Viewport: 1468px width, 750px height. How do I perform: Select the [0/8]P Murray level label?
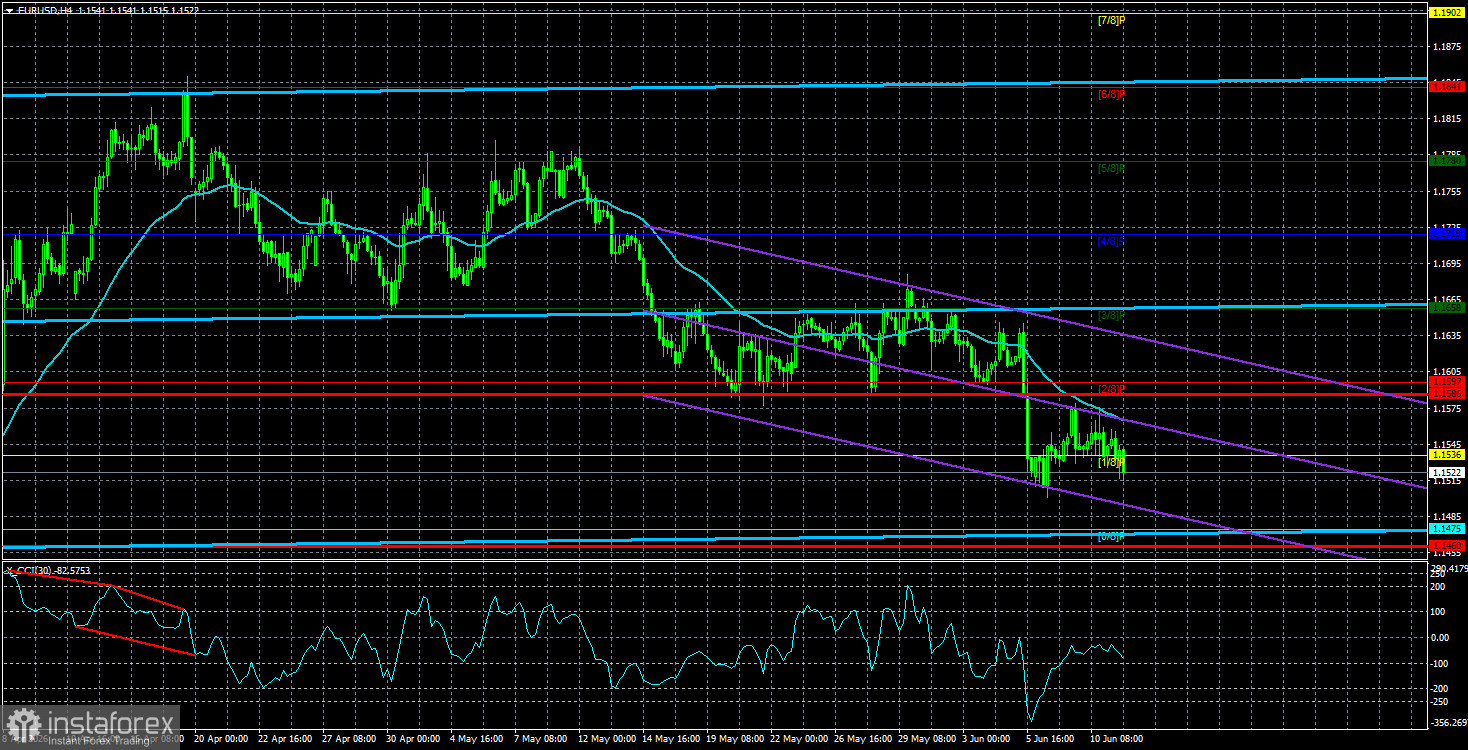tap(1111, 537)
